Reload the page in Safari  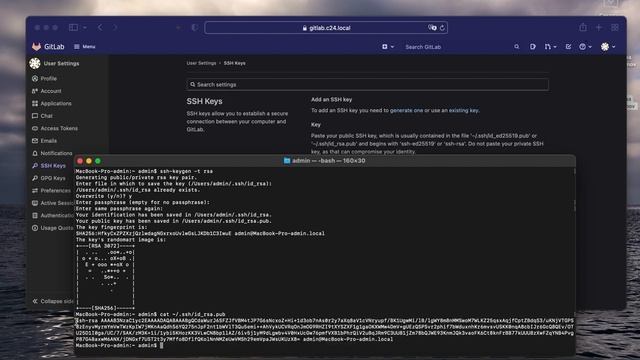(x=442, y=28)
